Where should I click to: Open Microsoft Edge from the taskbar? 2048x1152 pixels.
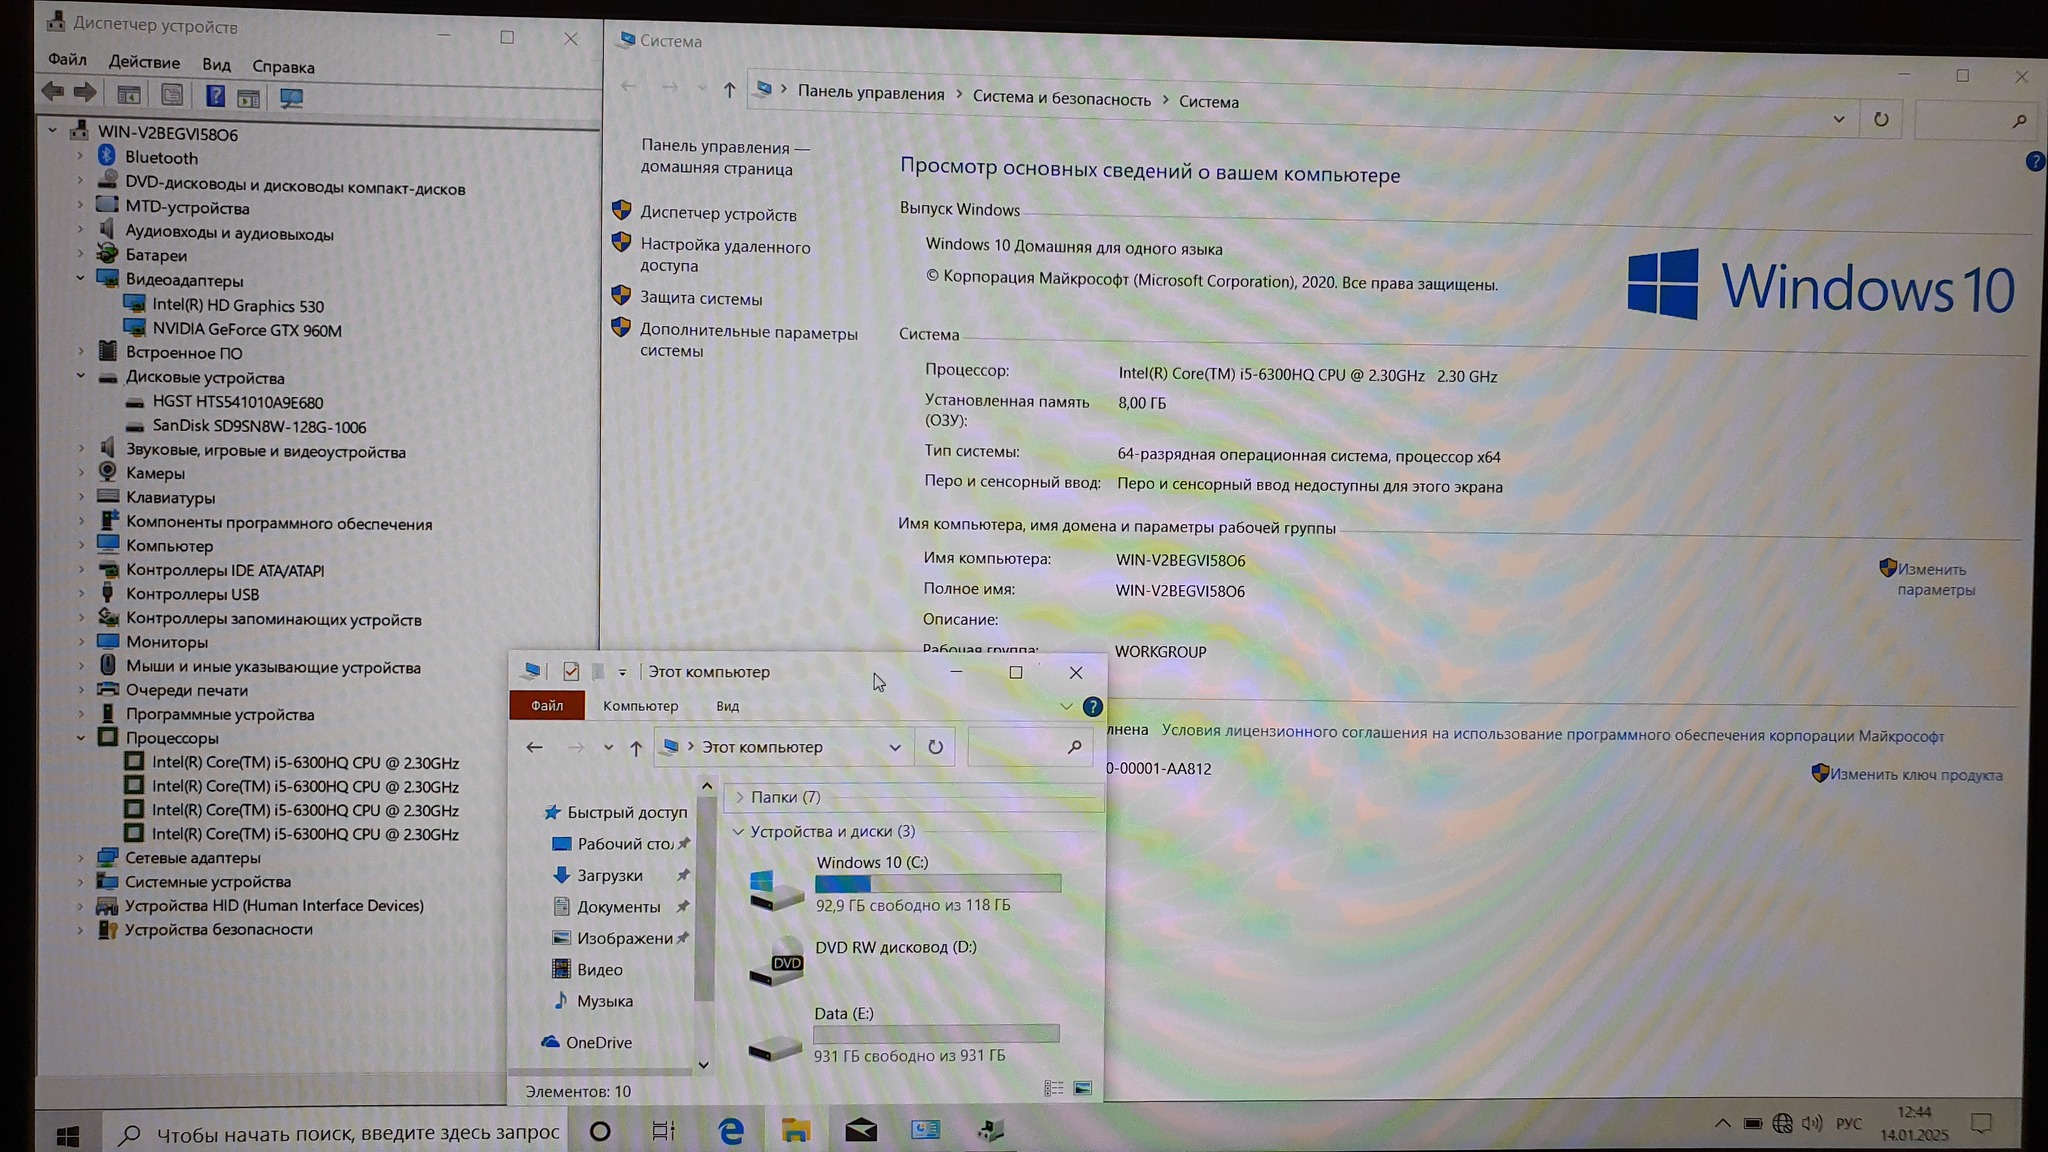point(731,1131)
